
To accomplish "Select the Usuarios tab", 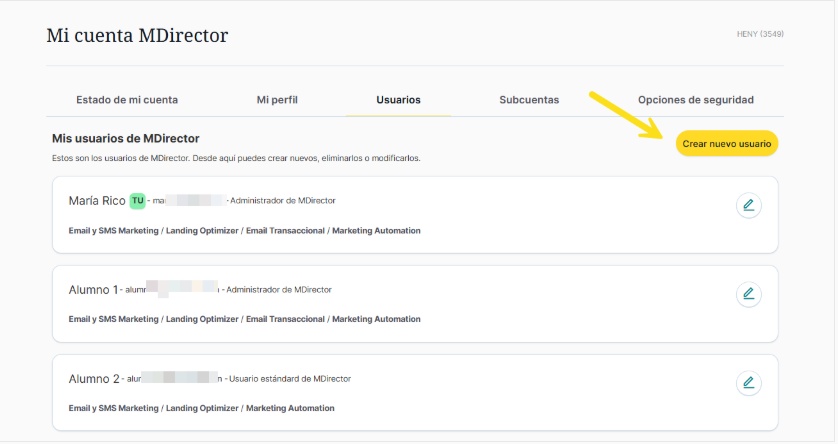I will (x=398, y=100).
